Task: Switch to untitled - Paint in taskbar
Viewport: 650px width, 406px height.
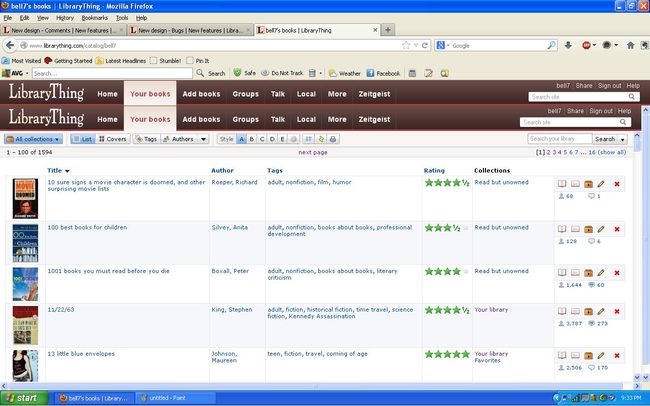Action: point(175,398)
